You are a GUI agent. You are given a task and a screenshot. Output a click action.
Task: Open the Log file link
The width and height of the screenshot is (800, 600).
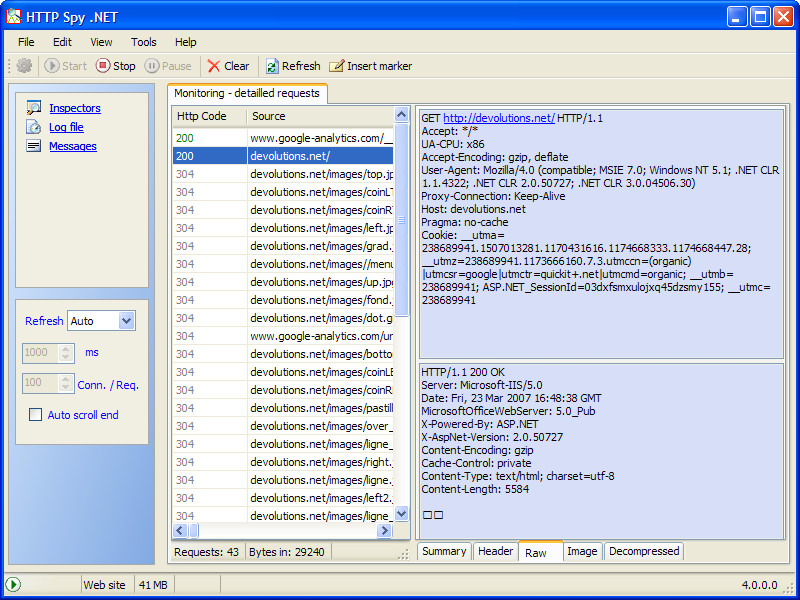tap(66, 127)
